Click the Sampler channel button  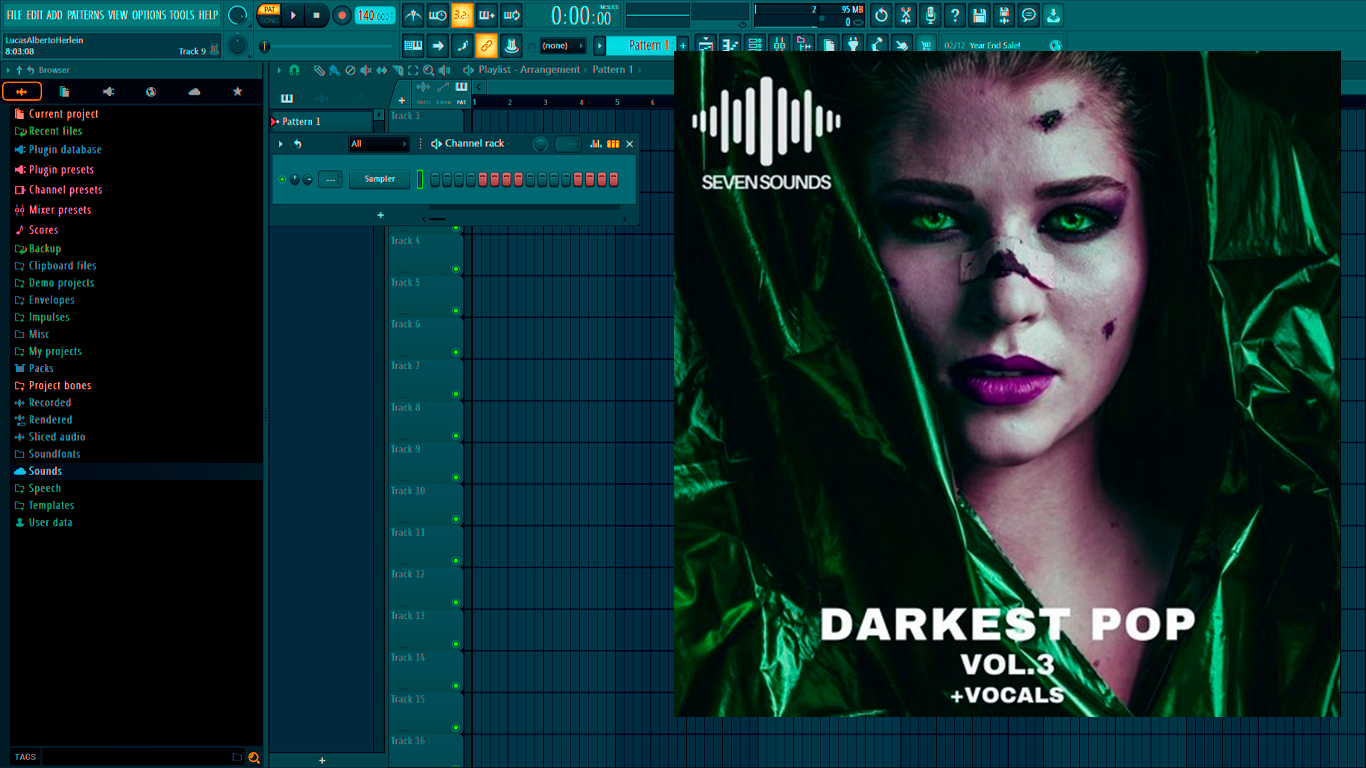pyautogui.click(x=380, y=179)
